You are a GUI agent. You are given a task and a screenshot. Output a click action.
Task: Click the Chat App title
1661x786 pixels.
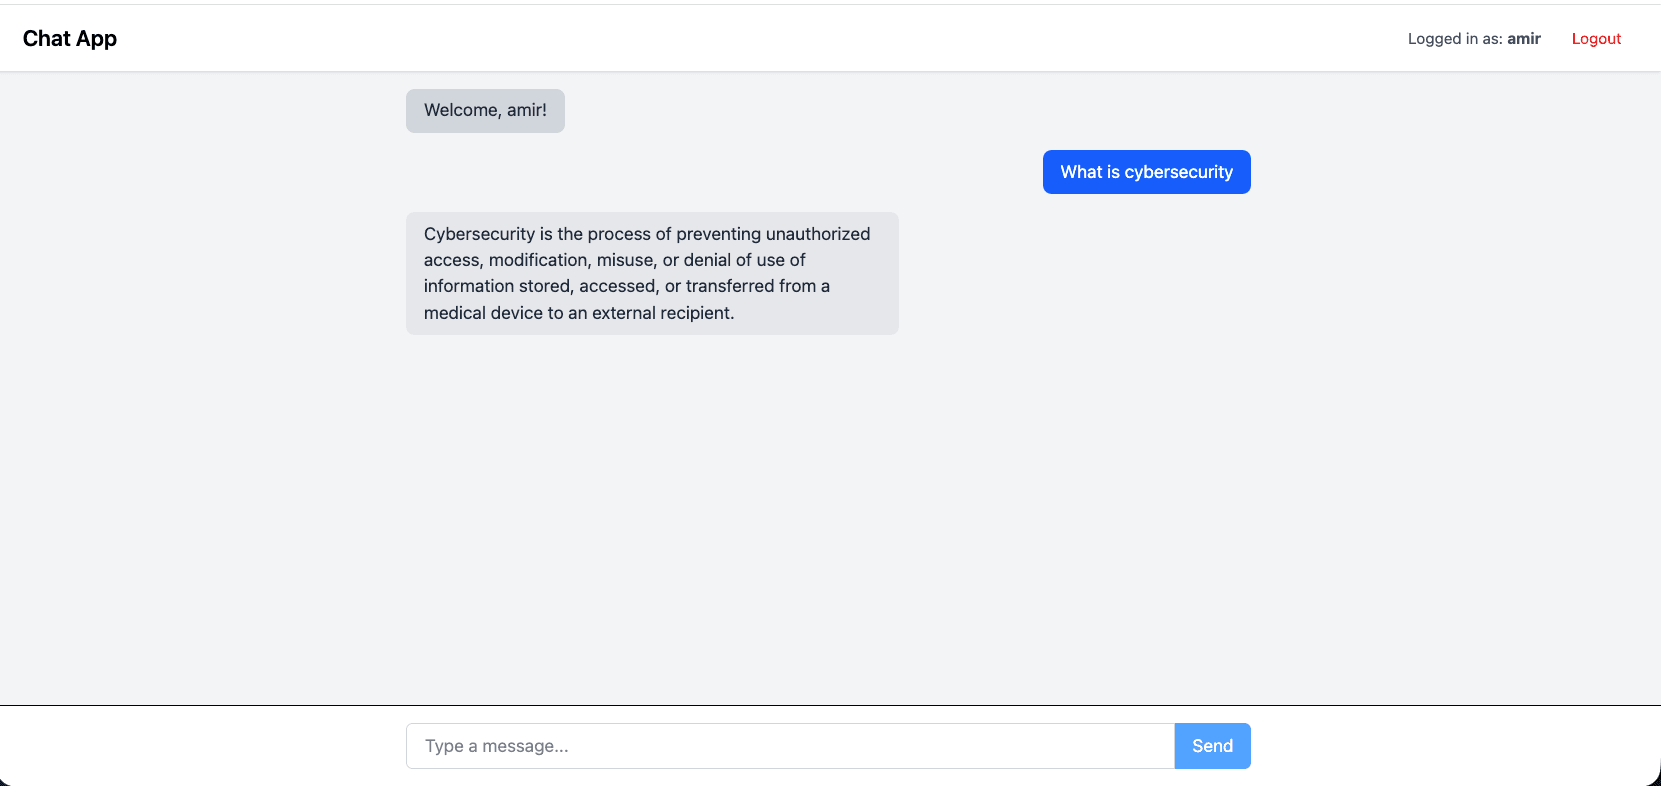point(70,39)
